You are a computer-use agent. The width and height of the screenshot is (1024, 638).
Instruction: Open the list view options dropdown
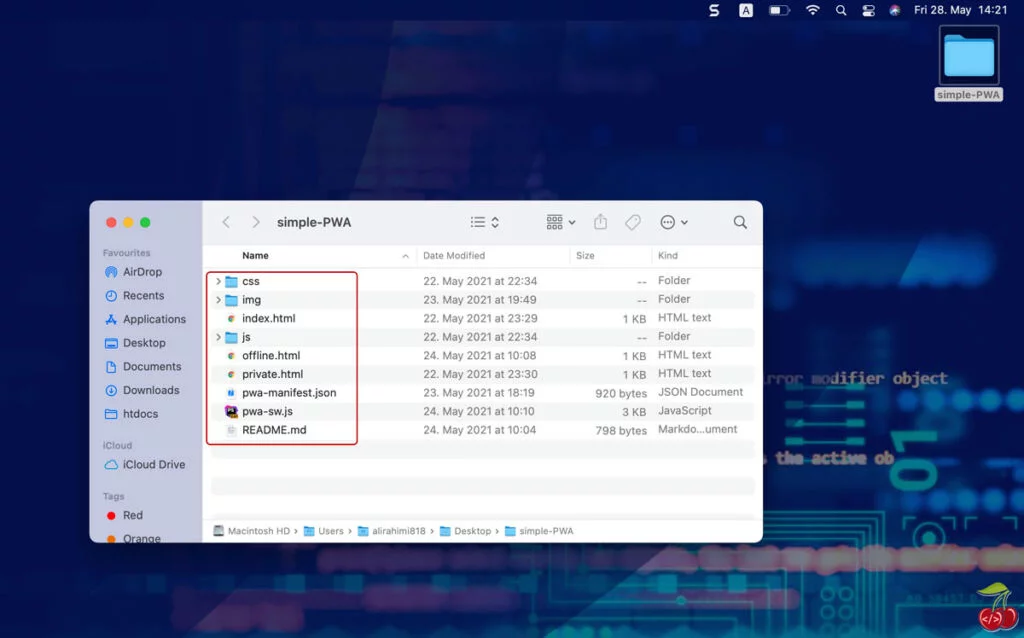484,222
